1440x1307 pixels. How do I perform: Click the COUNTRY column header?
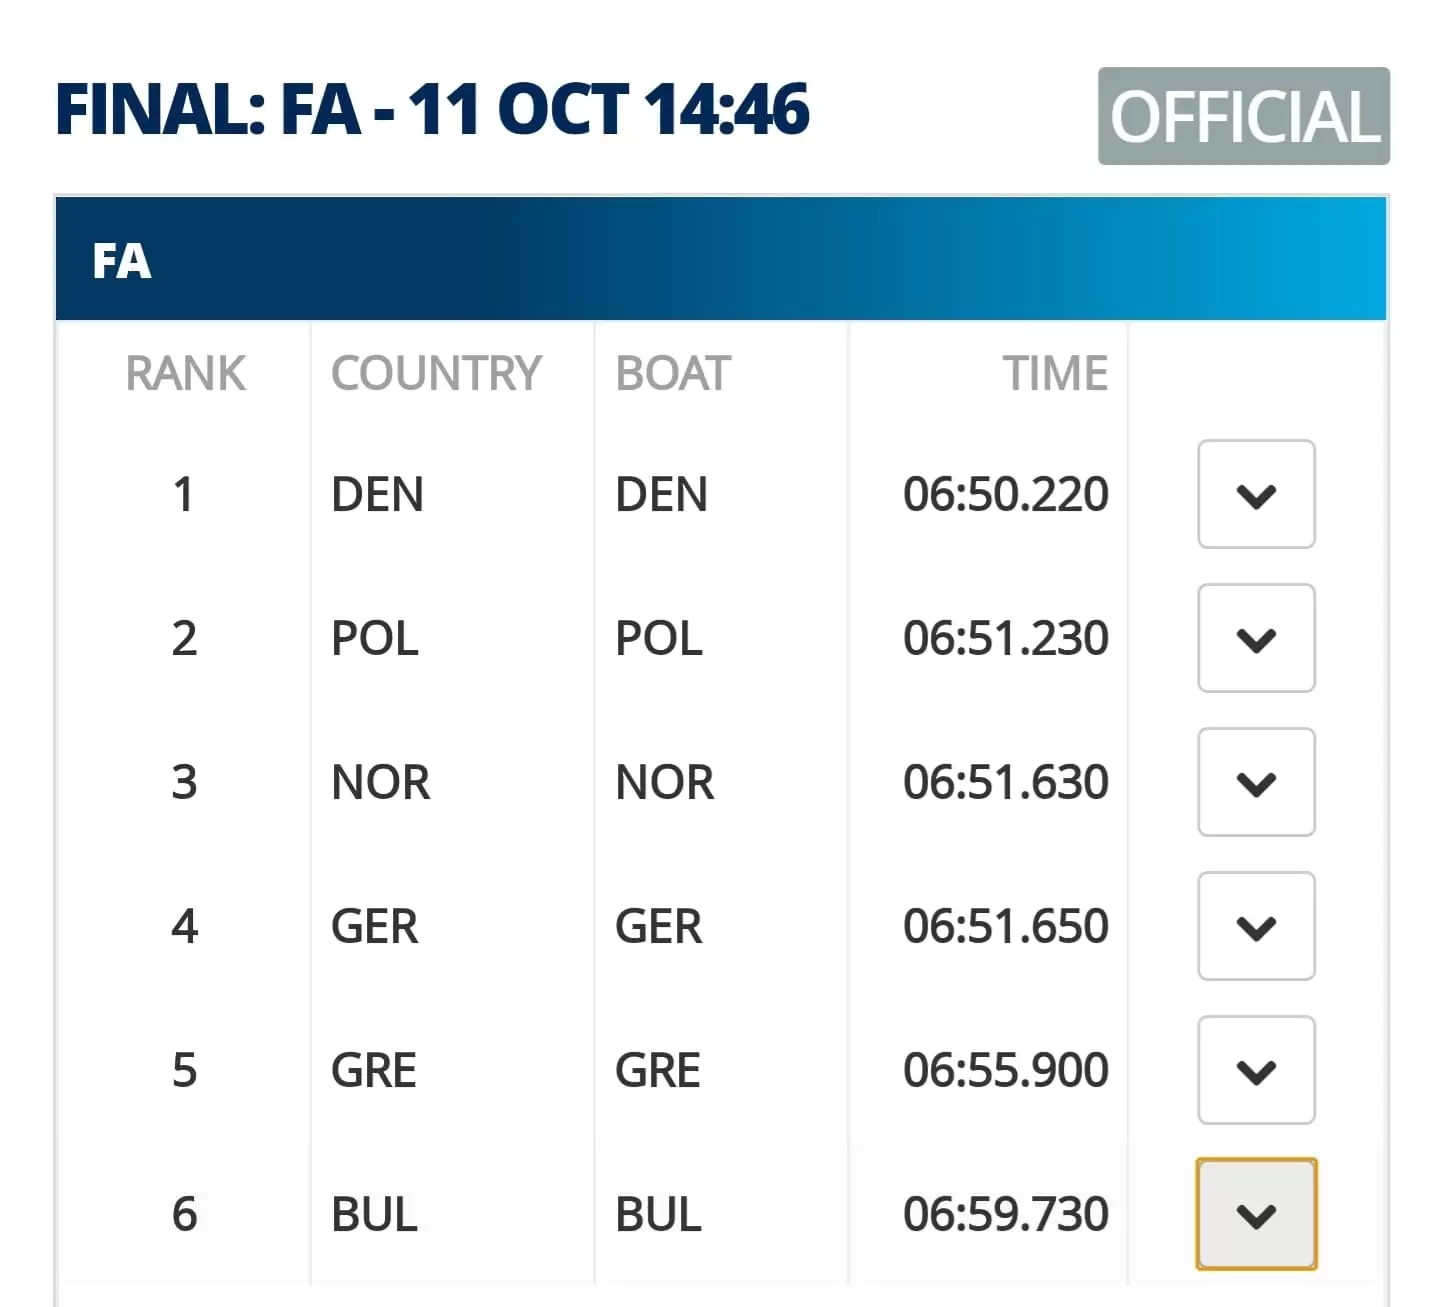click(x=436, y=374)
